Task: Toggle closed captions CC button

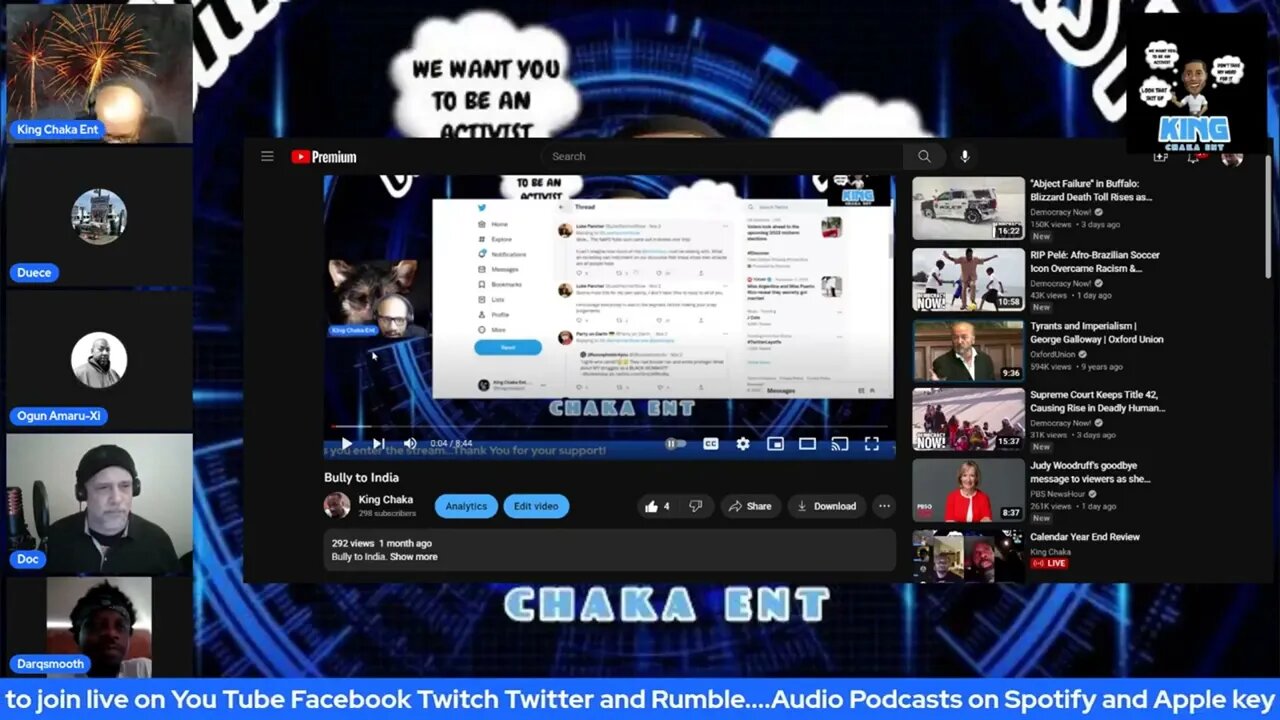Action: coord(710,444)
